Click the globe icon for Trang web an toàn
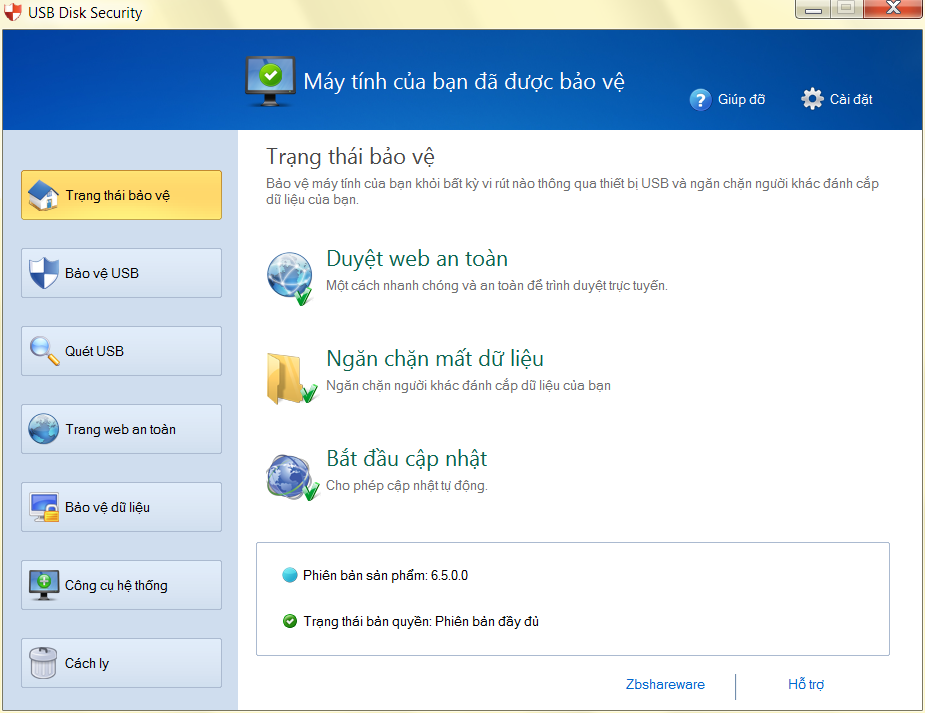The height and width of the screenshot is (713, 925). coord(44,429)
